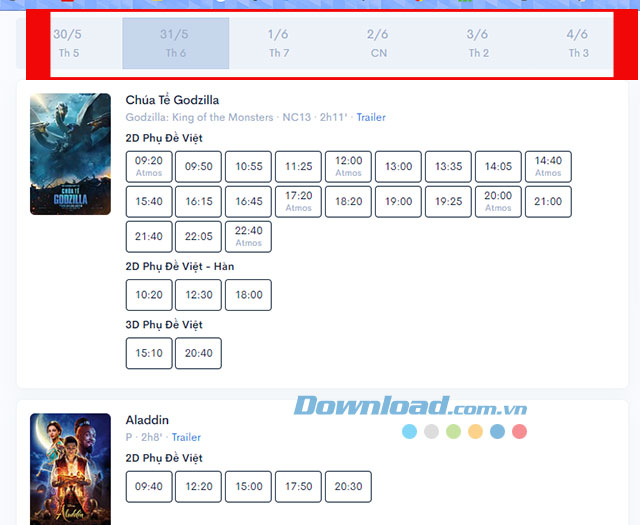Select the 31/5 Th 6 date tab
This screenshot has width=640, height=525.
point(176,43)
